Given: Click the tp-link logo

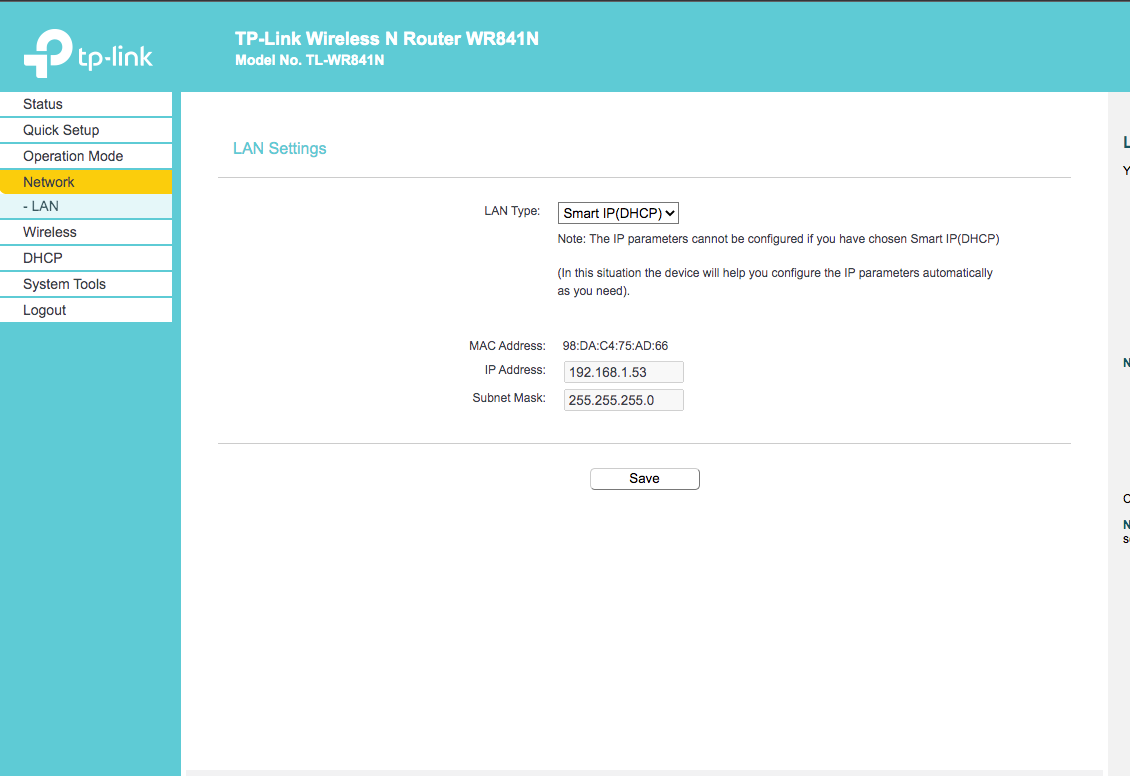Looking at the screenshot, I should [88, 53].
